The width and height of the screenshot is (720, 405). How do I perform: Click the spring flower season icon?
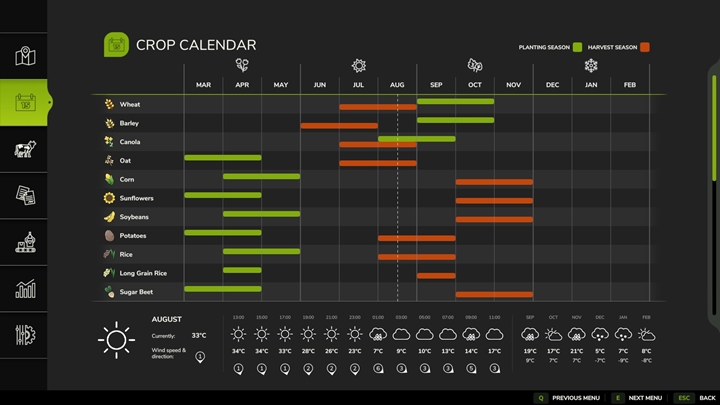[242, 65]
